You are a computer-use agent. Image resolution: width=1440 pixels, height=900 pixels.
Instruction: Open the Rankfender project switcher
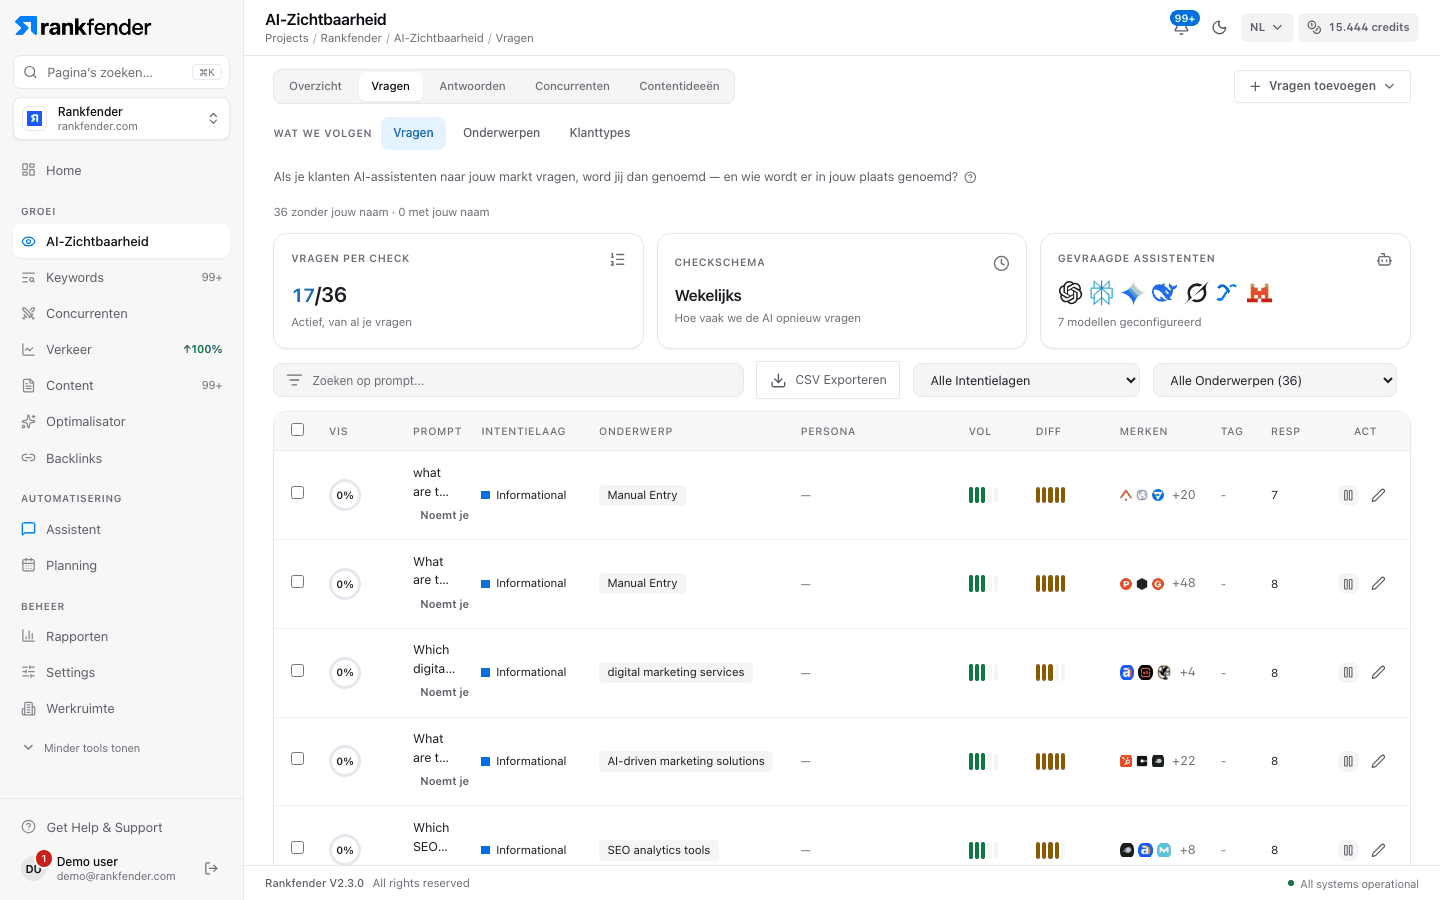pyautogui.click(x=122, y=119)
